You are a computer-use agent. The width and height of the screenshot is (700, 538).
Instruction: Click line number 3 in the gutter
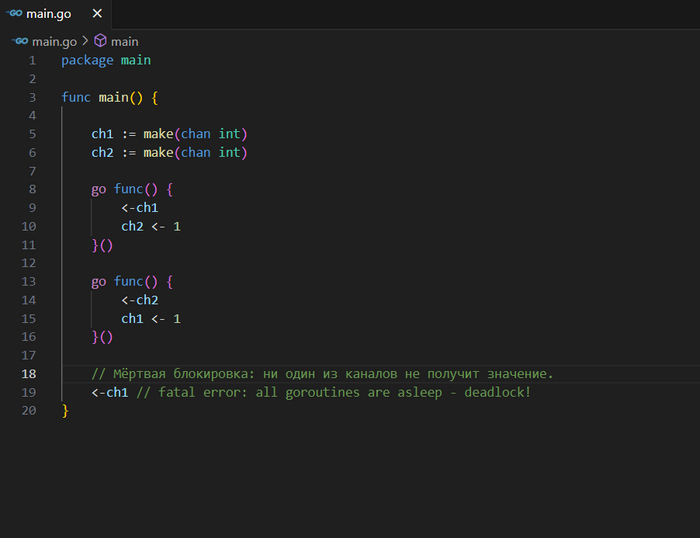point(33,97)
